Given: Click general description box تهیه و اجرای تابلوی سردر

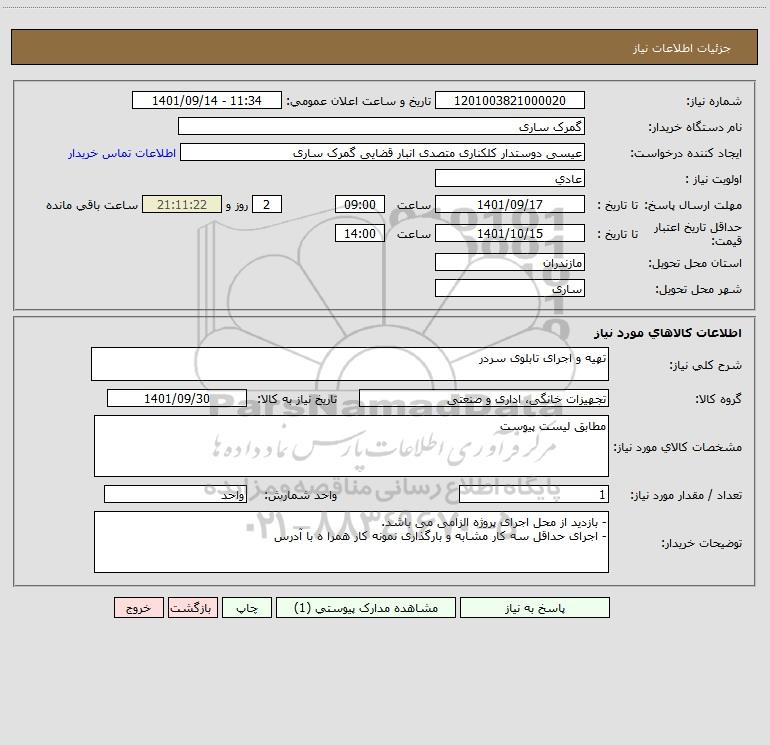Looking at the screenshot, I should 350,364.
